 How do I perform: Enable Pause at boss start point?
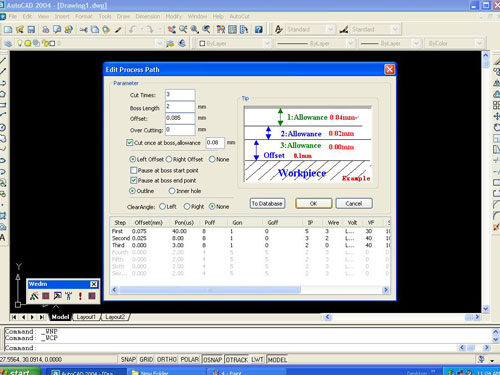coord(133,170)
